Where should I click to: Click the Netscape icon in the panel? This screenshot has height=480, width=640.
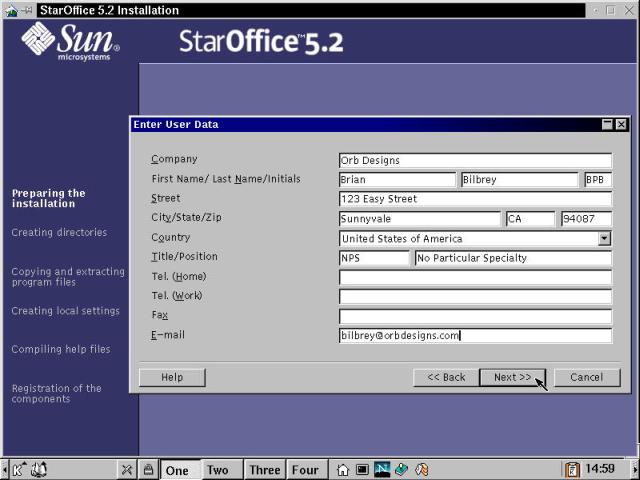[382, 469]
